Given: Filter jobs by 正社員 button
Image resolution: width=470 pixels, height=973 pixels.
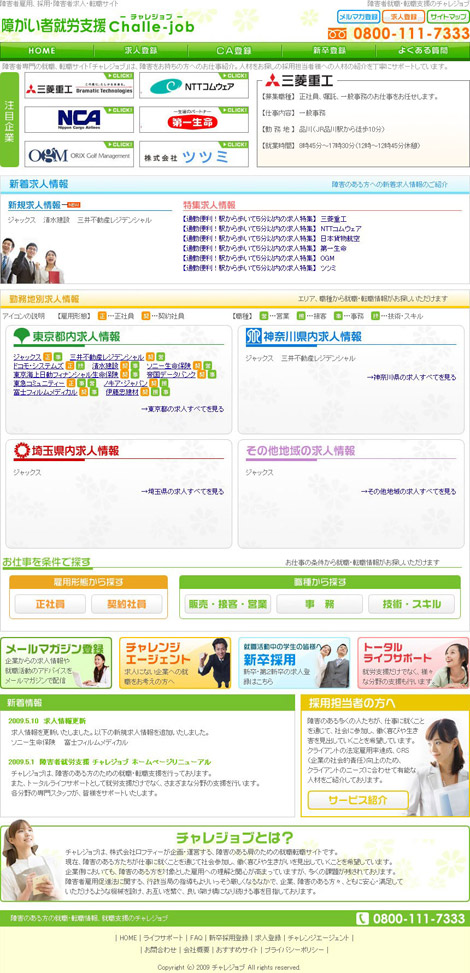Looking at the screenshot, I should (50, 604).
